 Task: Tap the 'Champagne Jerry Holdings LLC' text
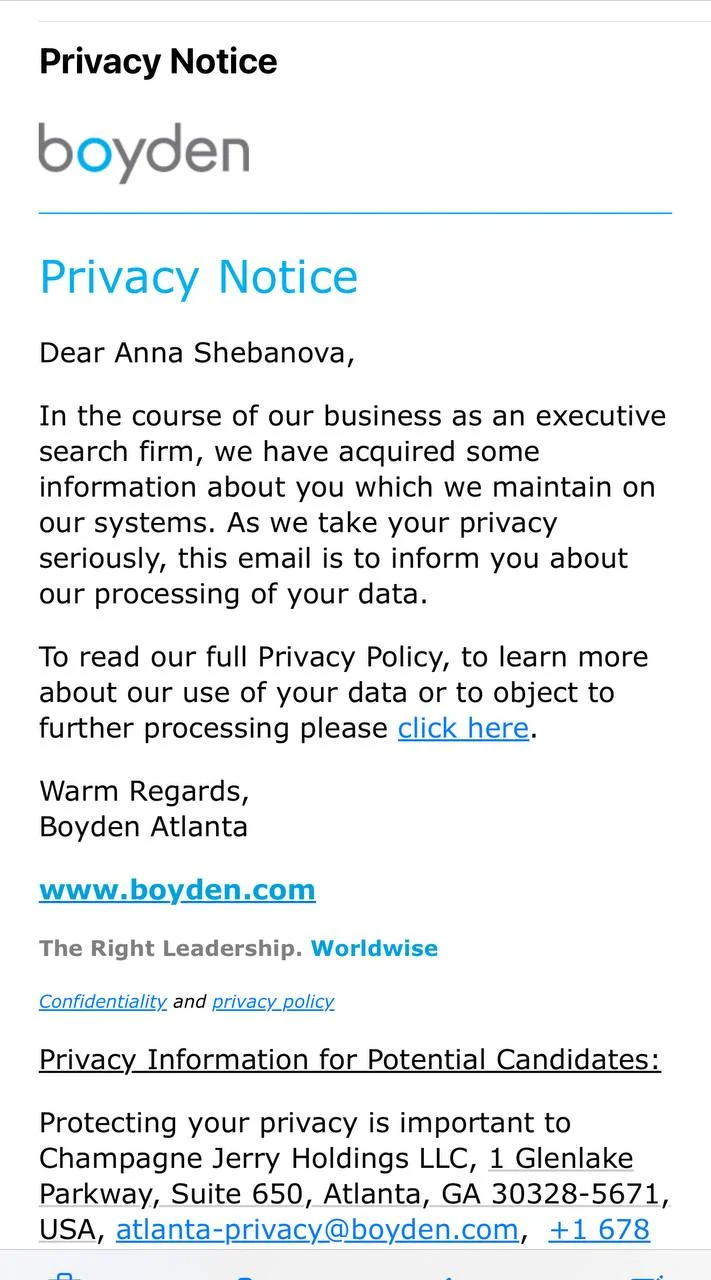pos(254,1158)
